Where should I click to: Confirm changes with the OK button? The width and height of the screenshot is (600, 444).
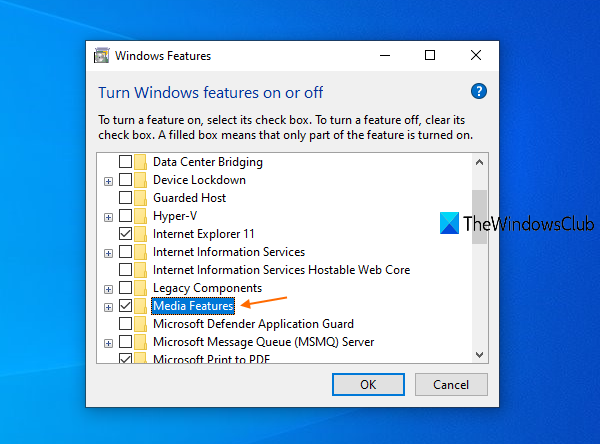[x=368, y=384]
